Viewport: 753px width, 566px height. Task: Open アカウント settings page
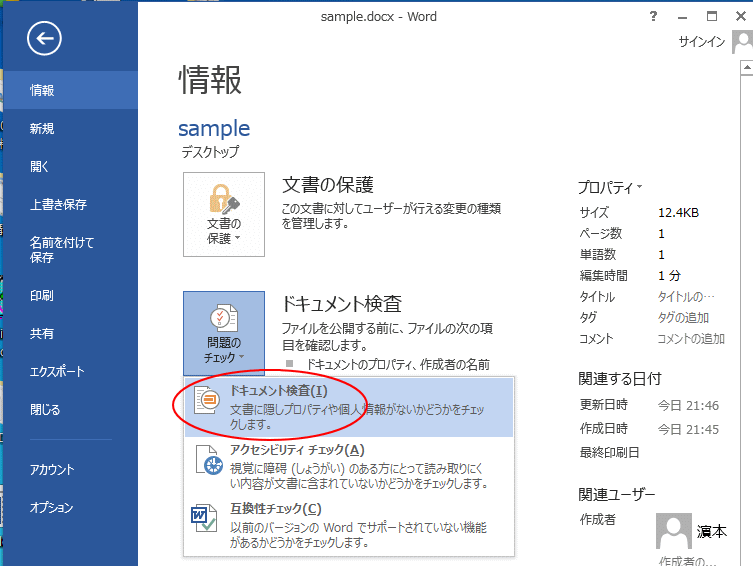71,469
